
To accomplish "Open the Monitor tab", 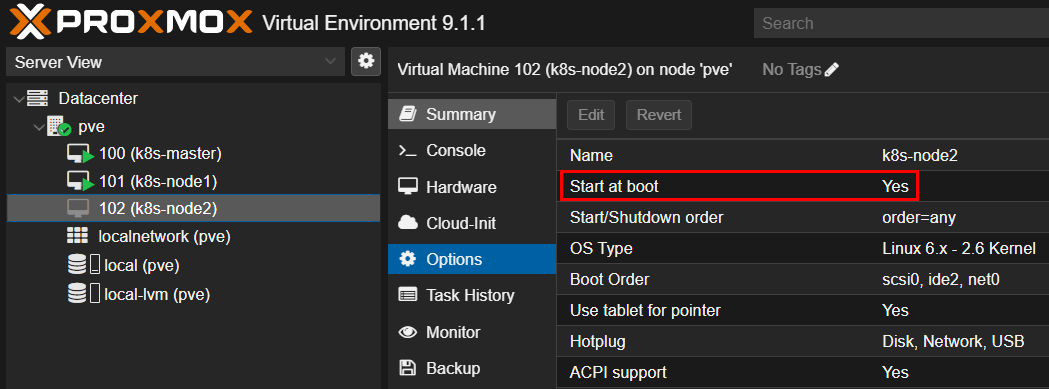I will pos(472,332).
